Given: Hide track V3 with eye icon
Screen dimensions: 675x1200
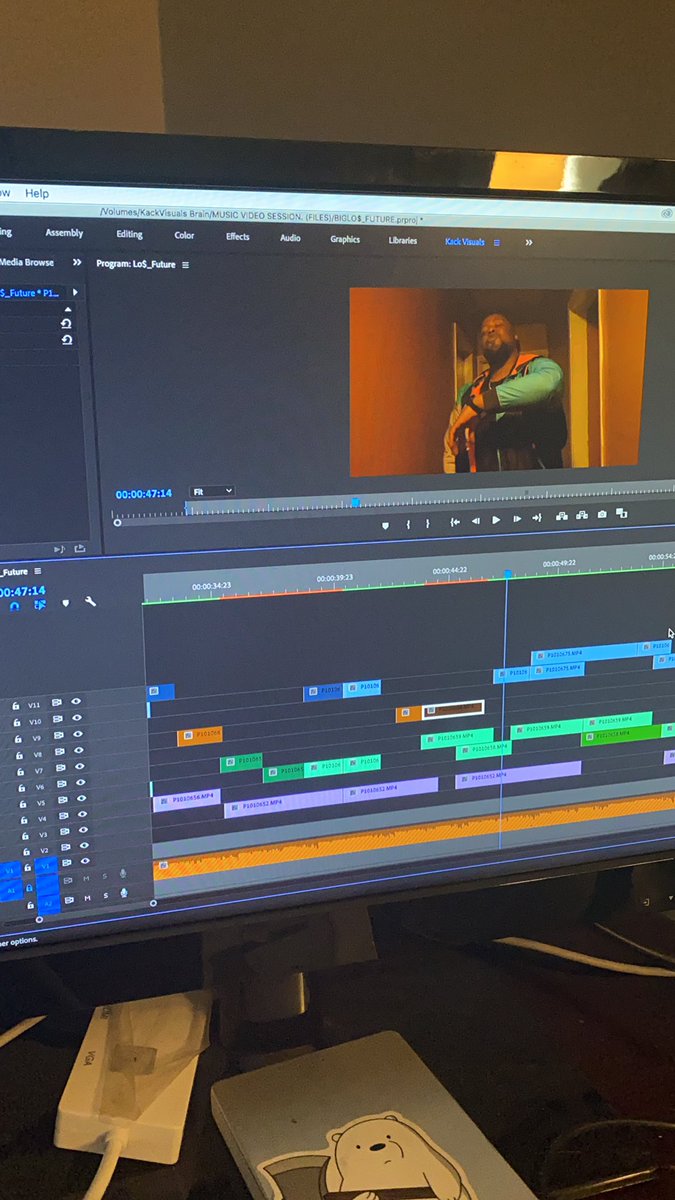Looking at the screenshot, I should point(84,830).
